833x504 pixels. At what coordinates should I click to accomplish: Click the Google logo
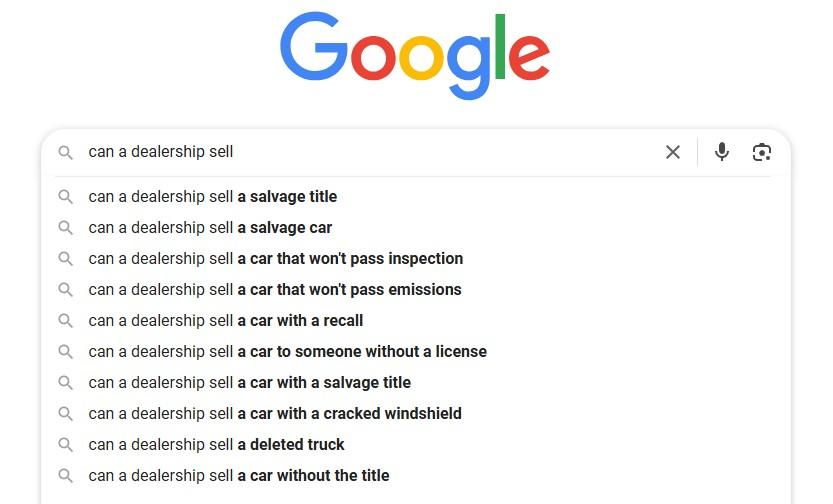415,55
